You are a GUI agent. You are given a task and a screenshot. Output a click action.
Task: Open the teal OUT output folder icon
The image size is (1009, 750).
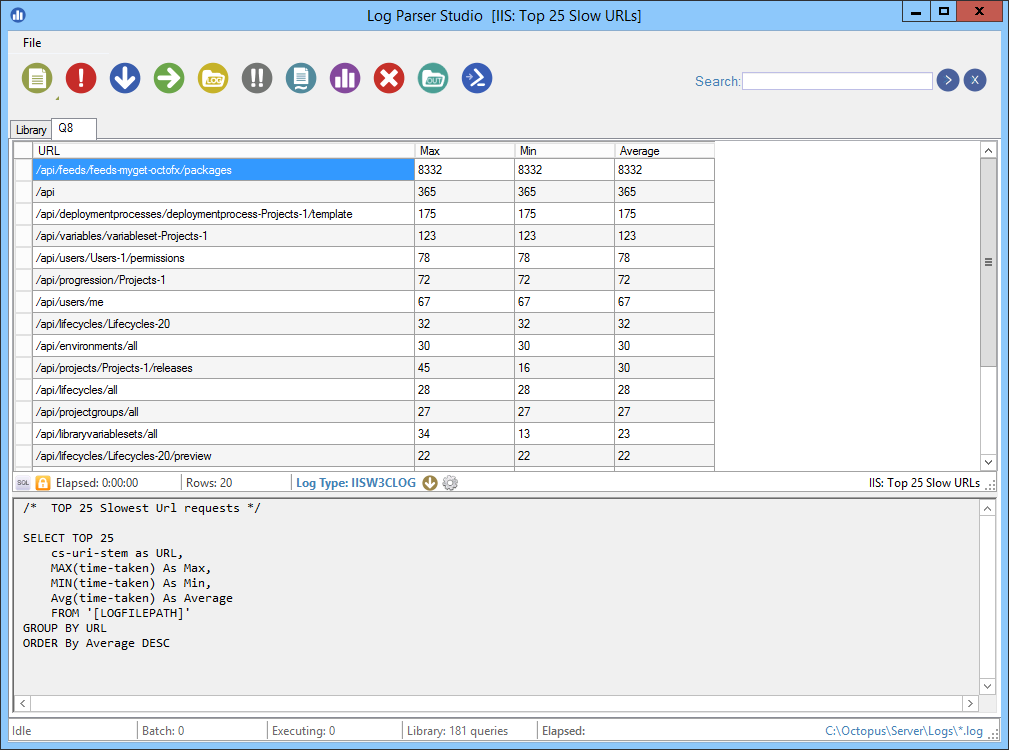433,78
